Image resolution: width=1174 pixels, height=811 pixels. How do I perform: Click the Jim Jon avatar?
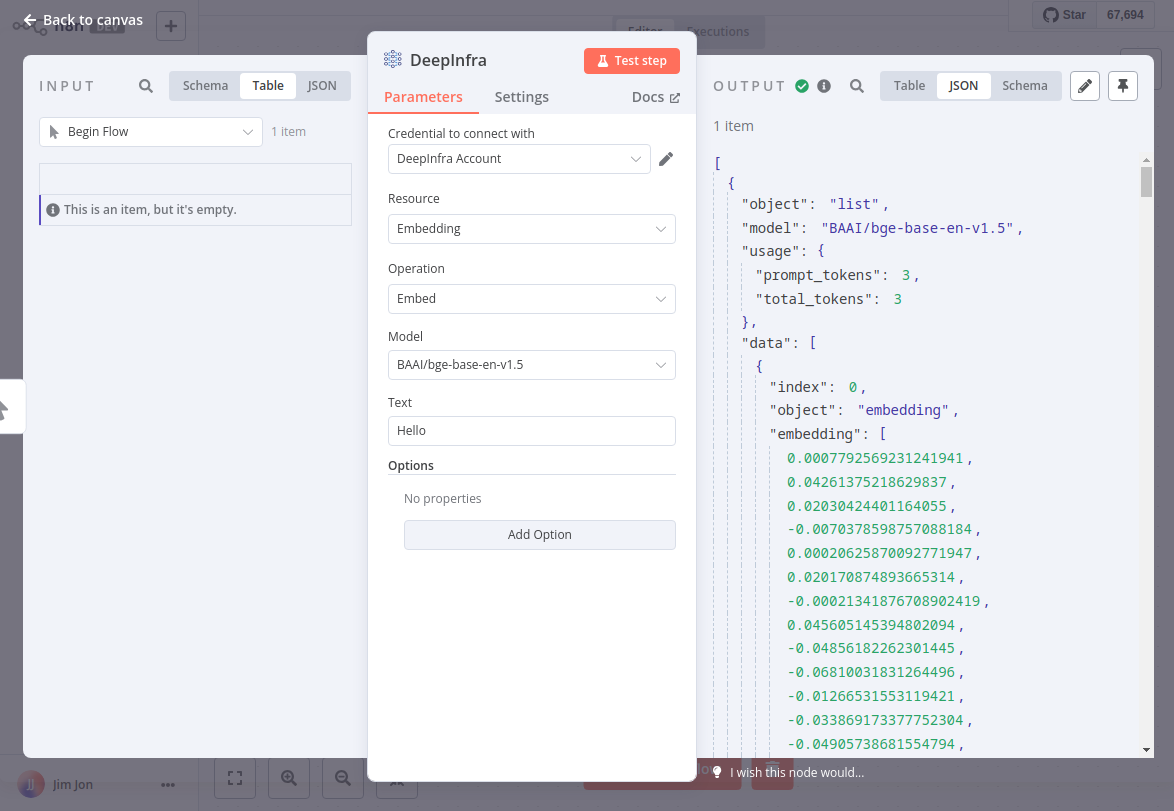pyautogui.click(x=31, y=785)
